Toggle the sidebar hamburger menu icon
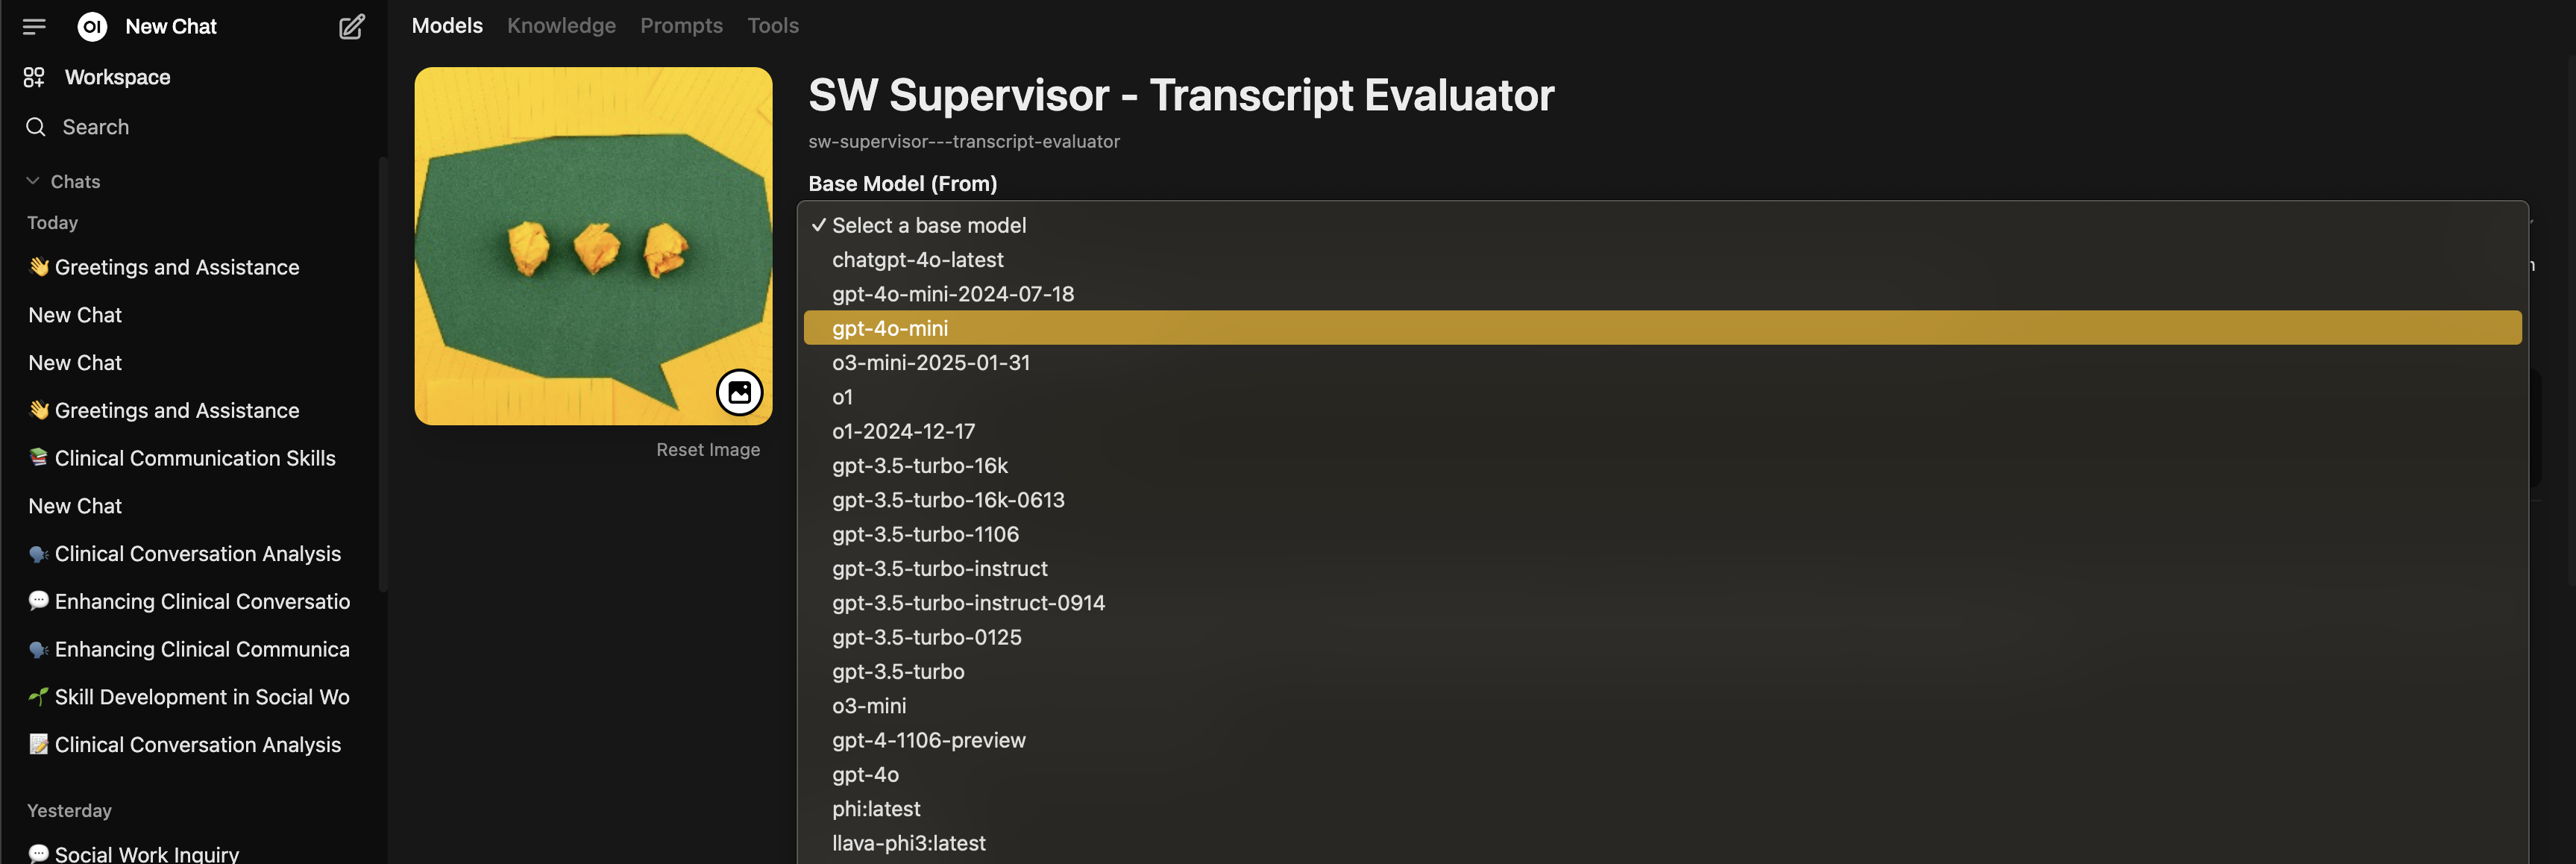Screen dimensions: 2576x864 click(34, 27)
